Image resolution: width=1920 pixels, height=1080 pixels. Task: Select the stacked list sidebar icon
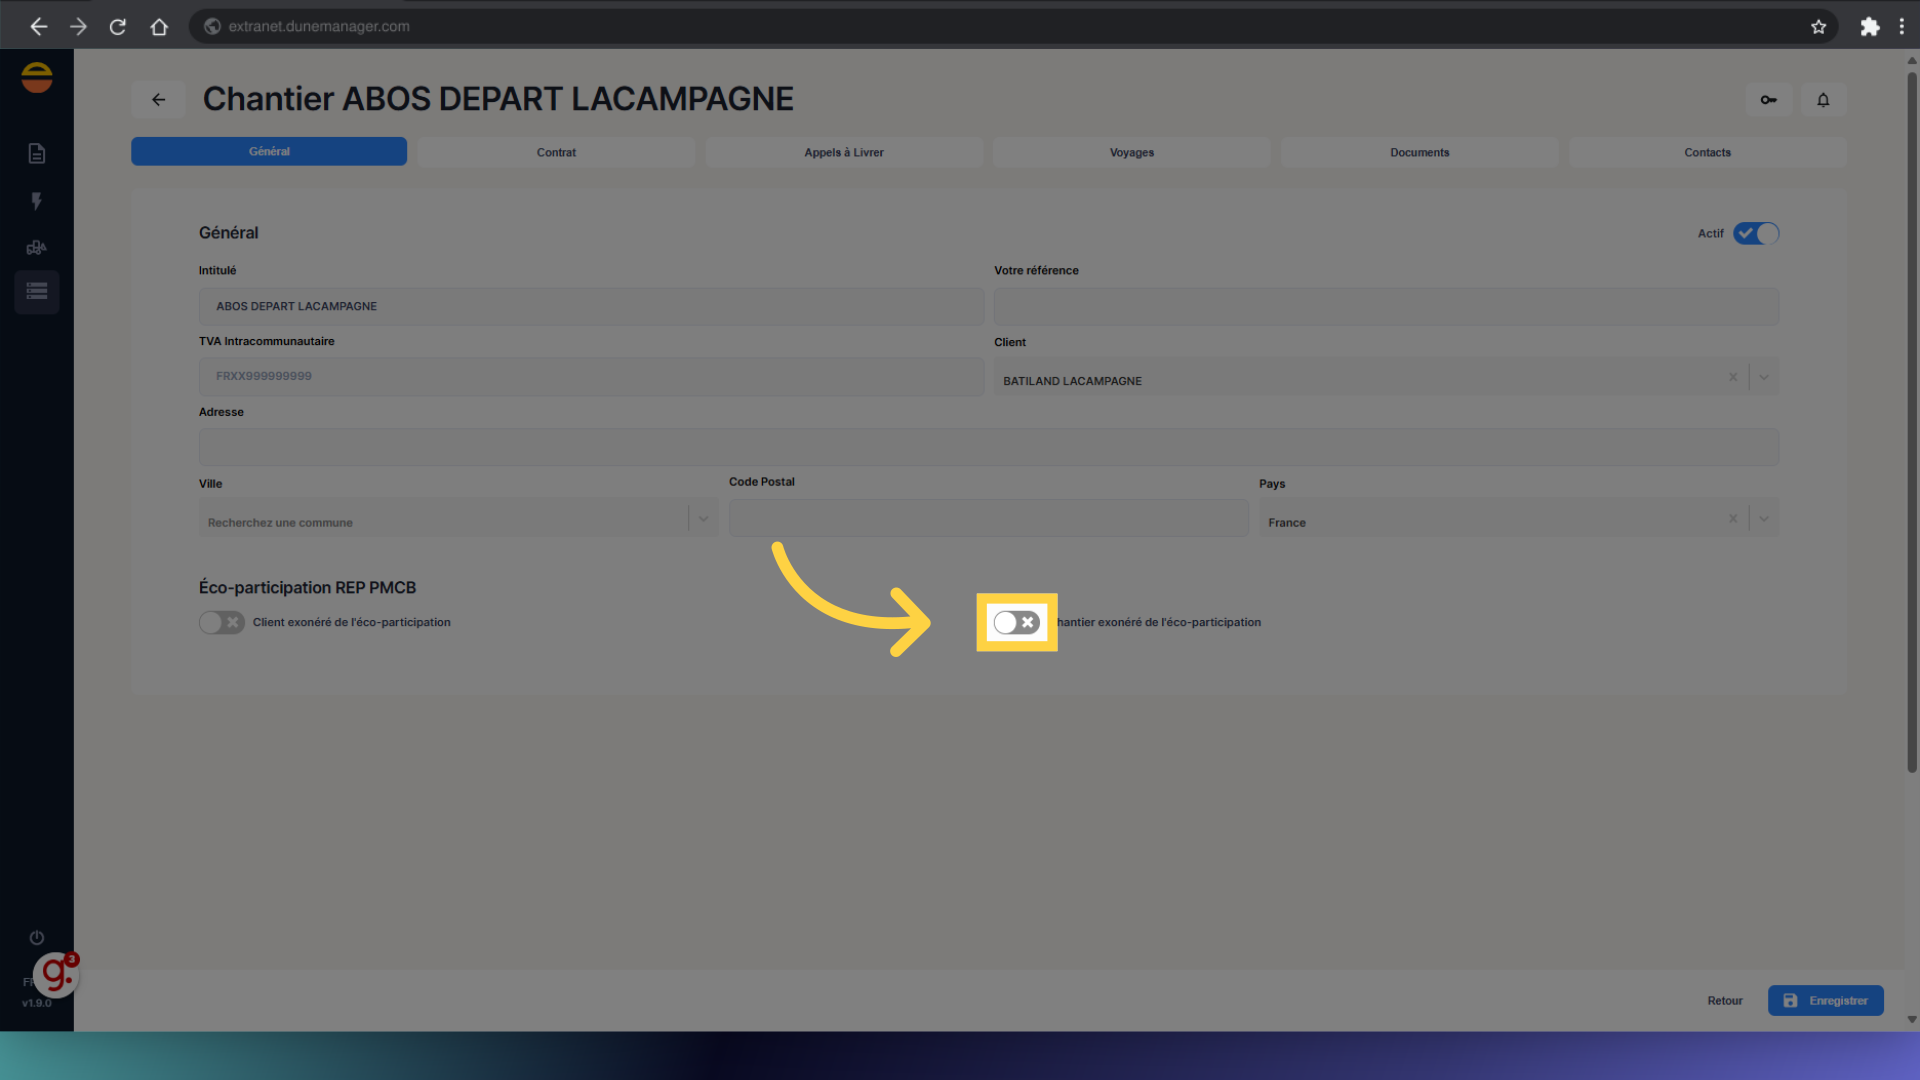(37, 292)
